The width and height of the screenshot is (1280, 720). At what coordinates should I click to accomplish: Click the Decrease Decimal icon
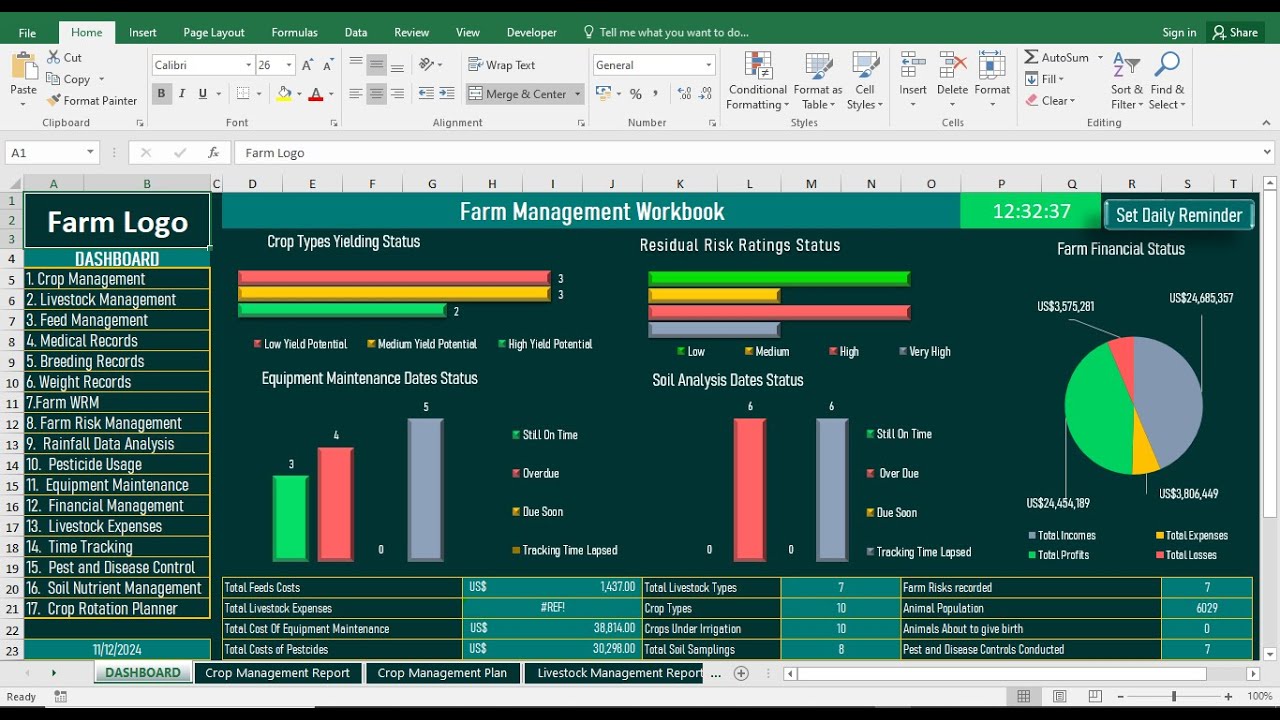click(705, 94)
